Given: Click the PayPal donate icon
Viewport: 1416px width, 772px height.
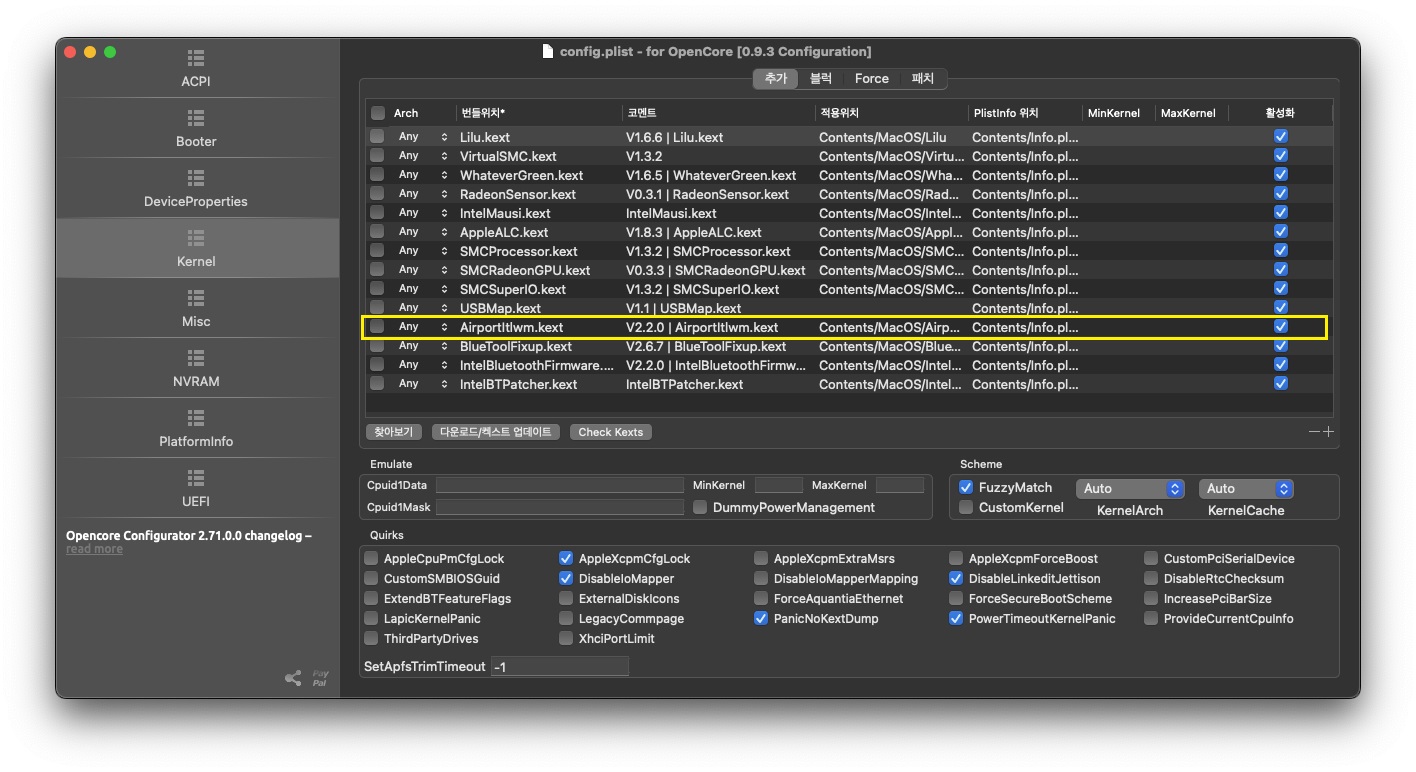Looking at the screenshot, I should pos(320,678).
